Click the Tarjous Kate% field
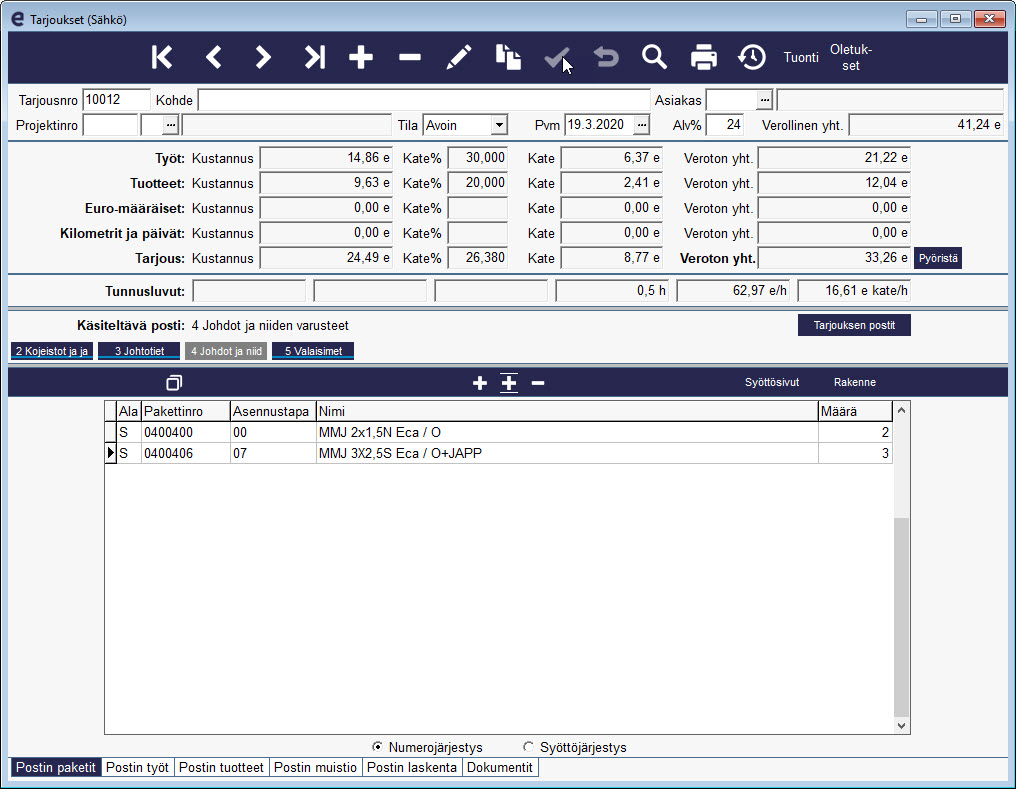The image size is (1016, 789). pyautogui.click(x=478, y=258)
